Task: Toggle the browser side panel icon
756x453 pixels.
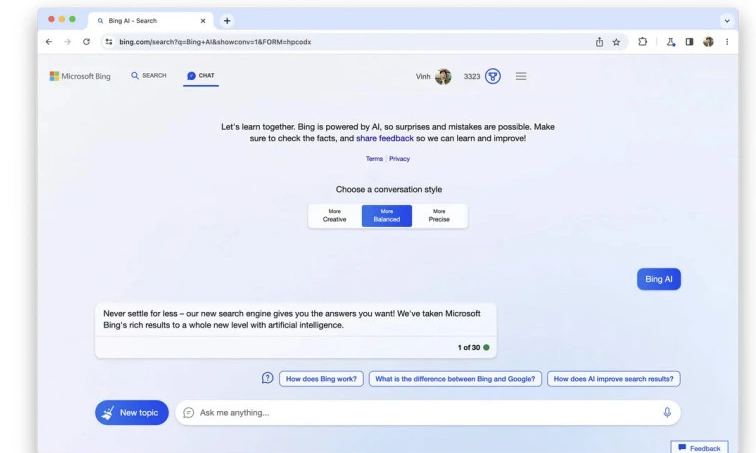Action: (689, 42)
